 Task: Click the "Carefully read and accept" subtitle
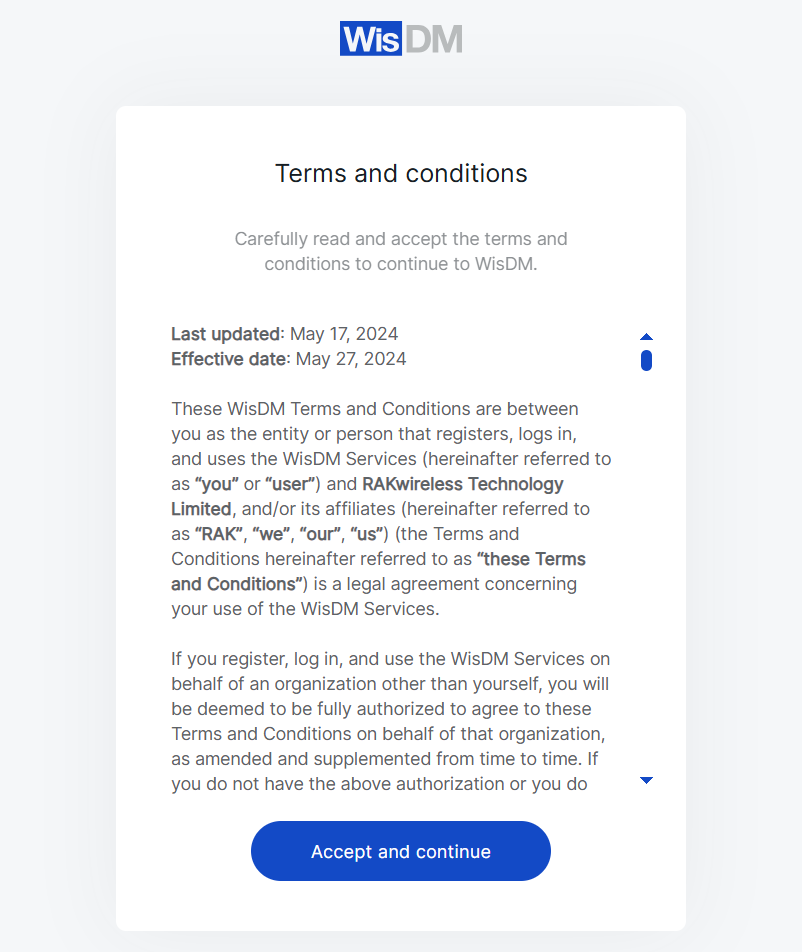[x=400, y=251]
